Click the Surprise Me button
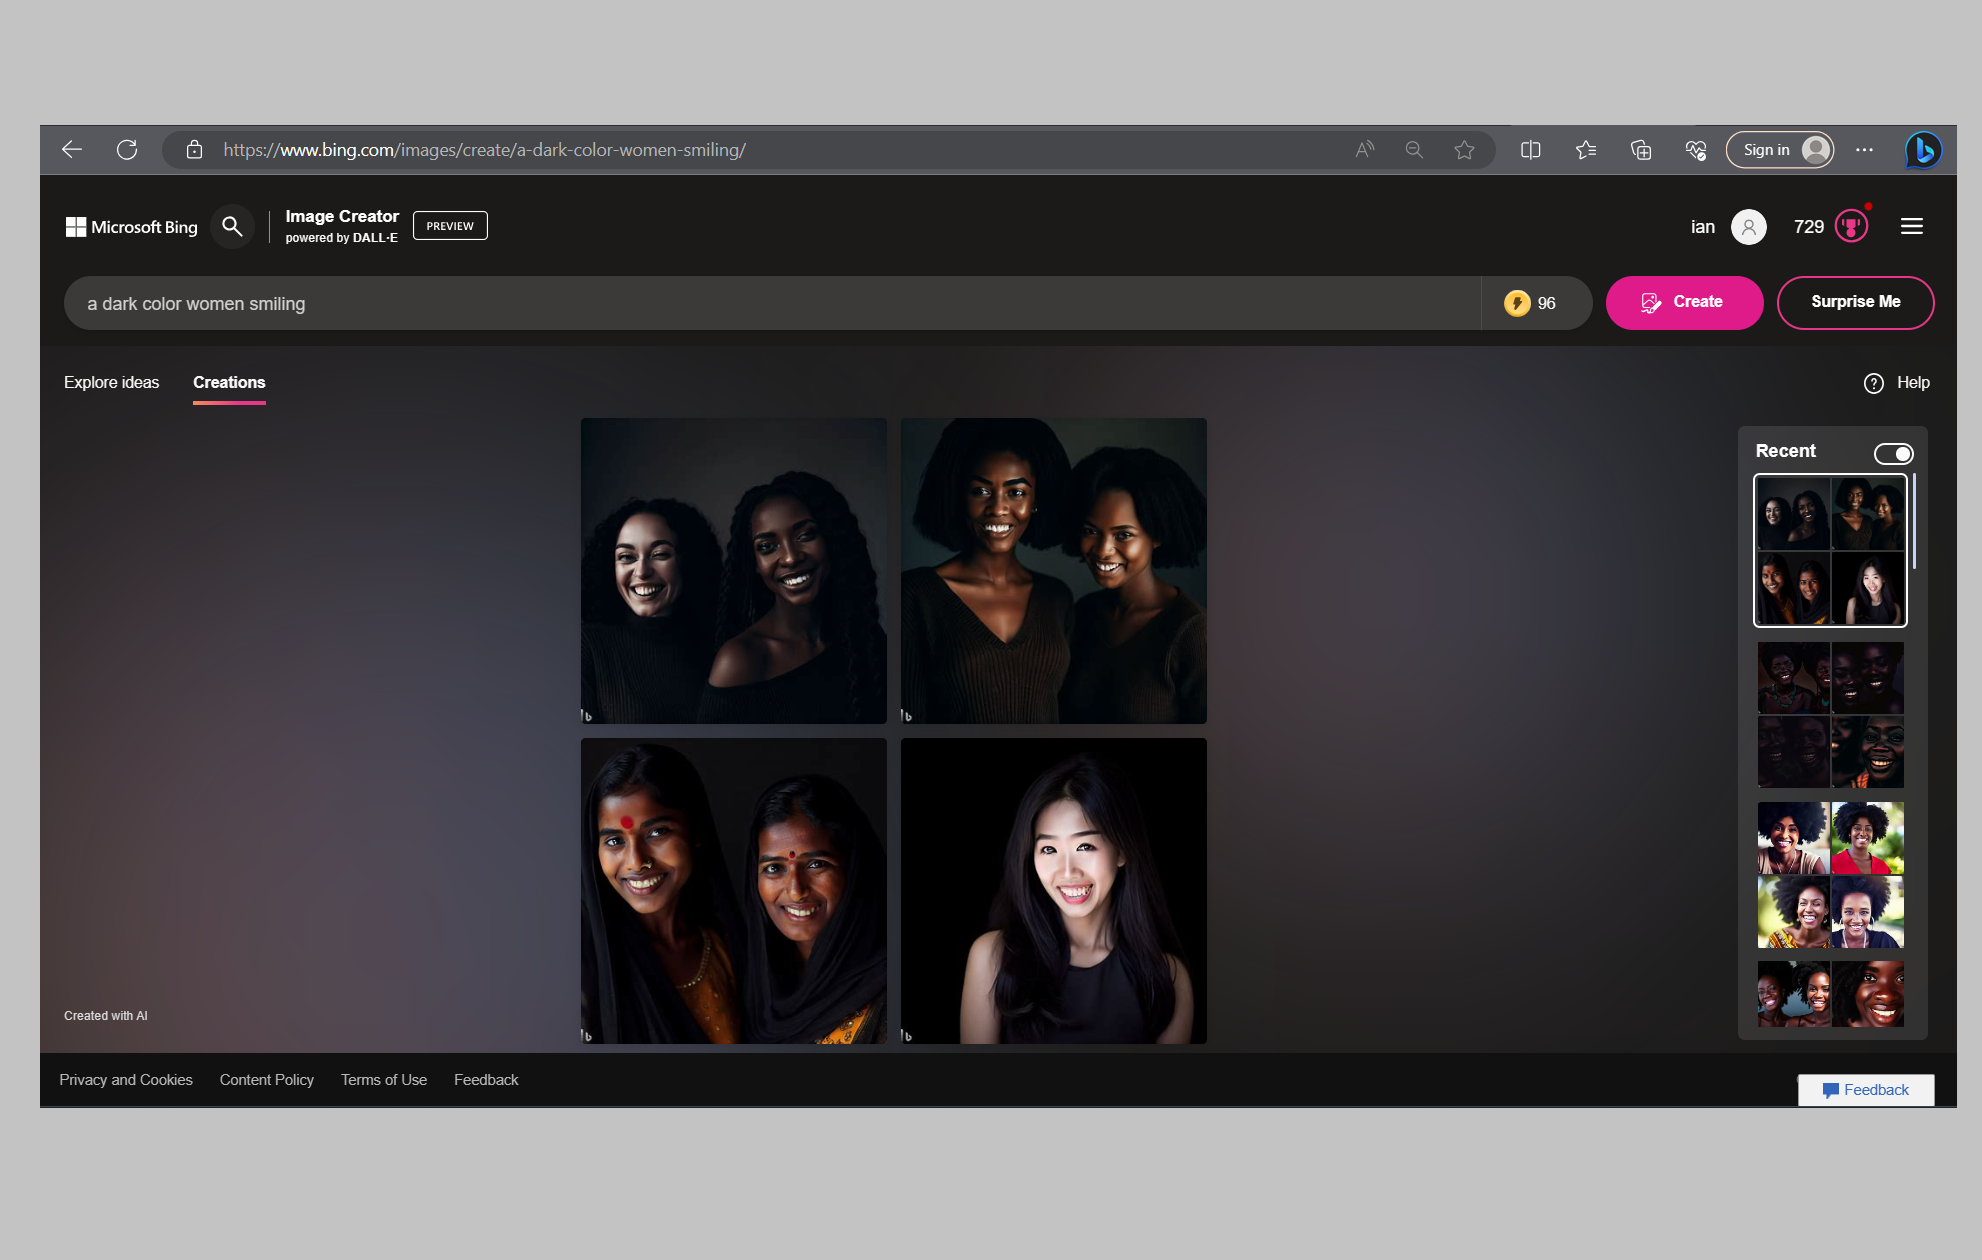Image resolution: width=1982 pixels, height=1260 pixels. coord(1855,302)
